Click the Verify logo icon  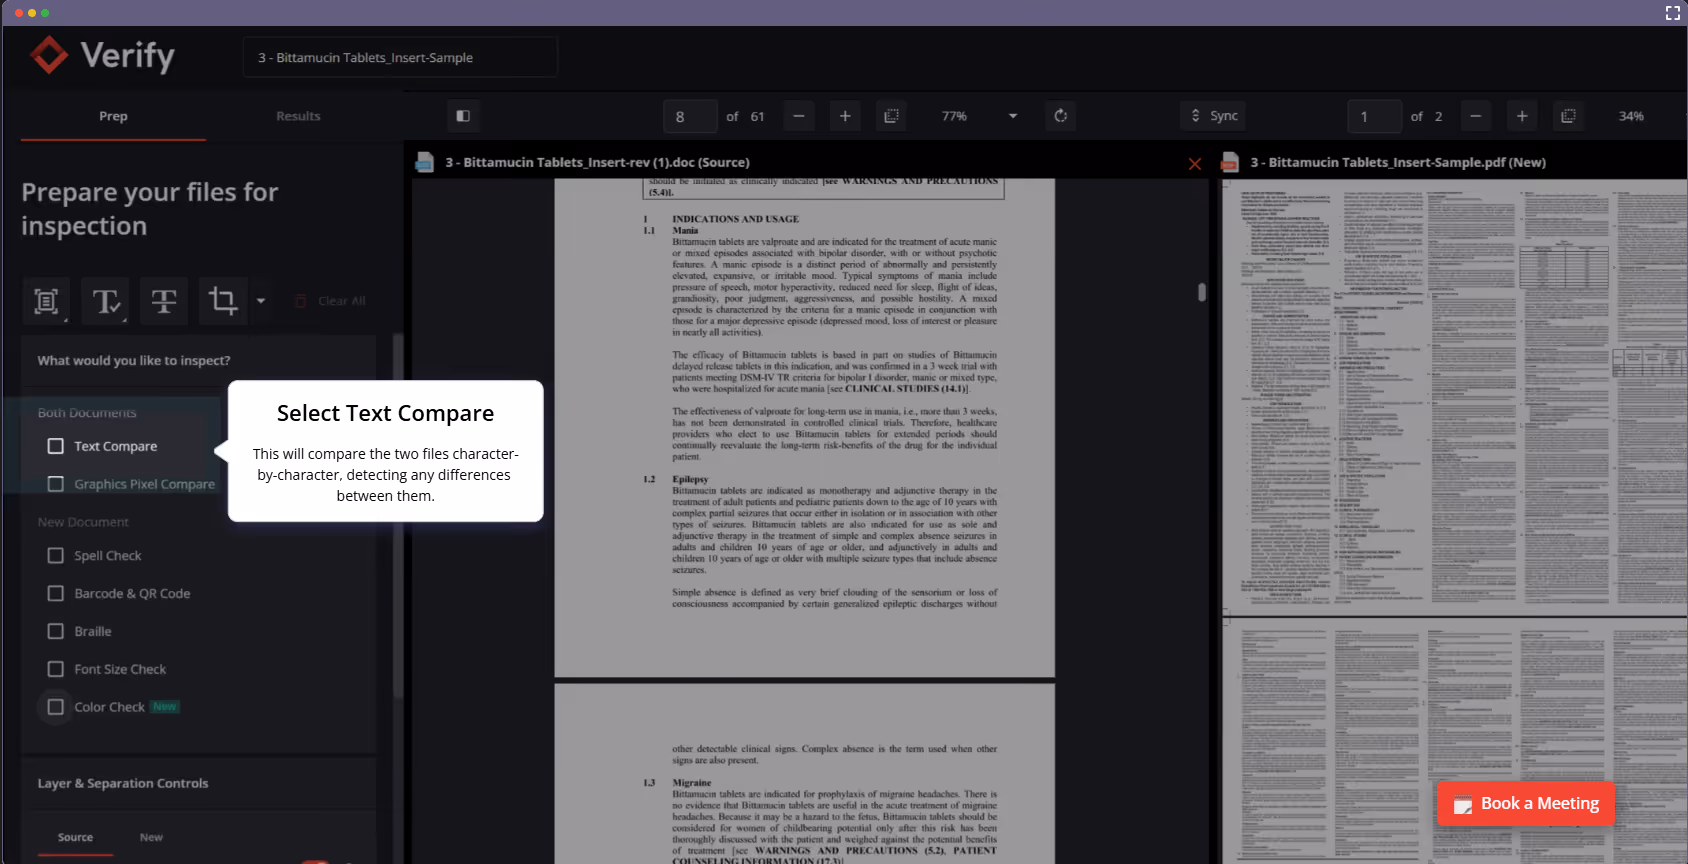click(x=49, y=56)
